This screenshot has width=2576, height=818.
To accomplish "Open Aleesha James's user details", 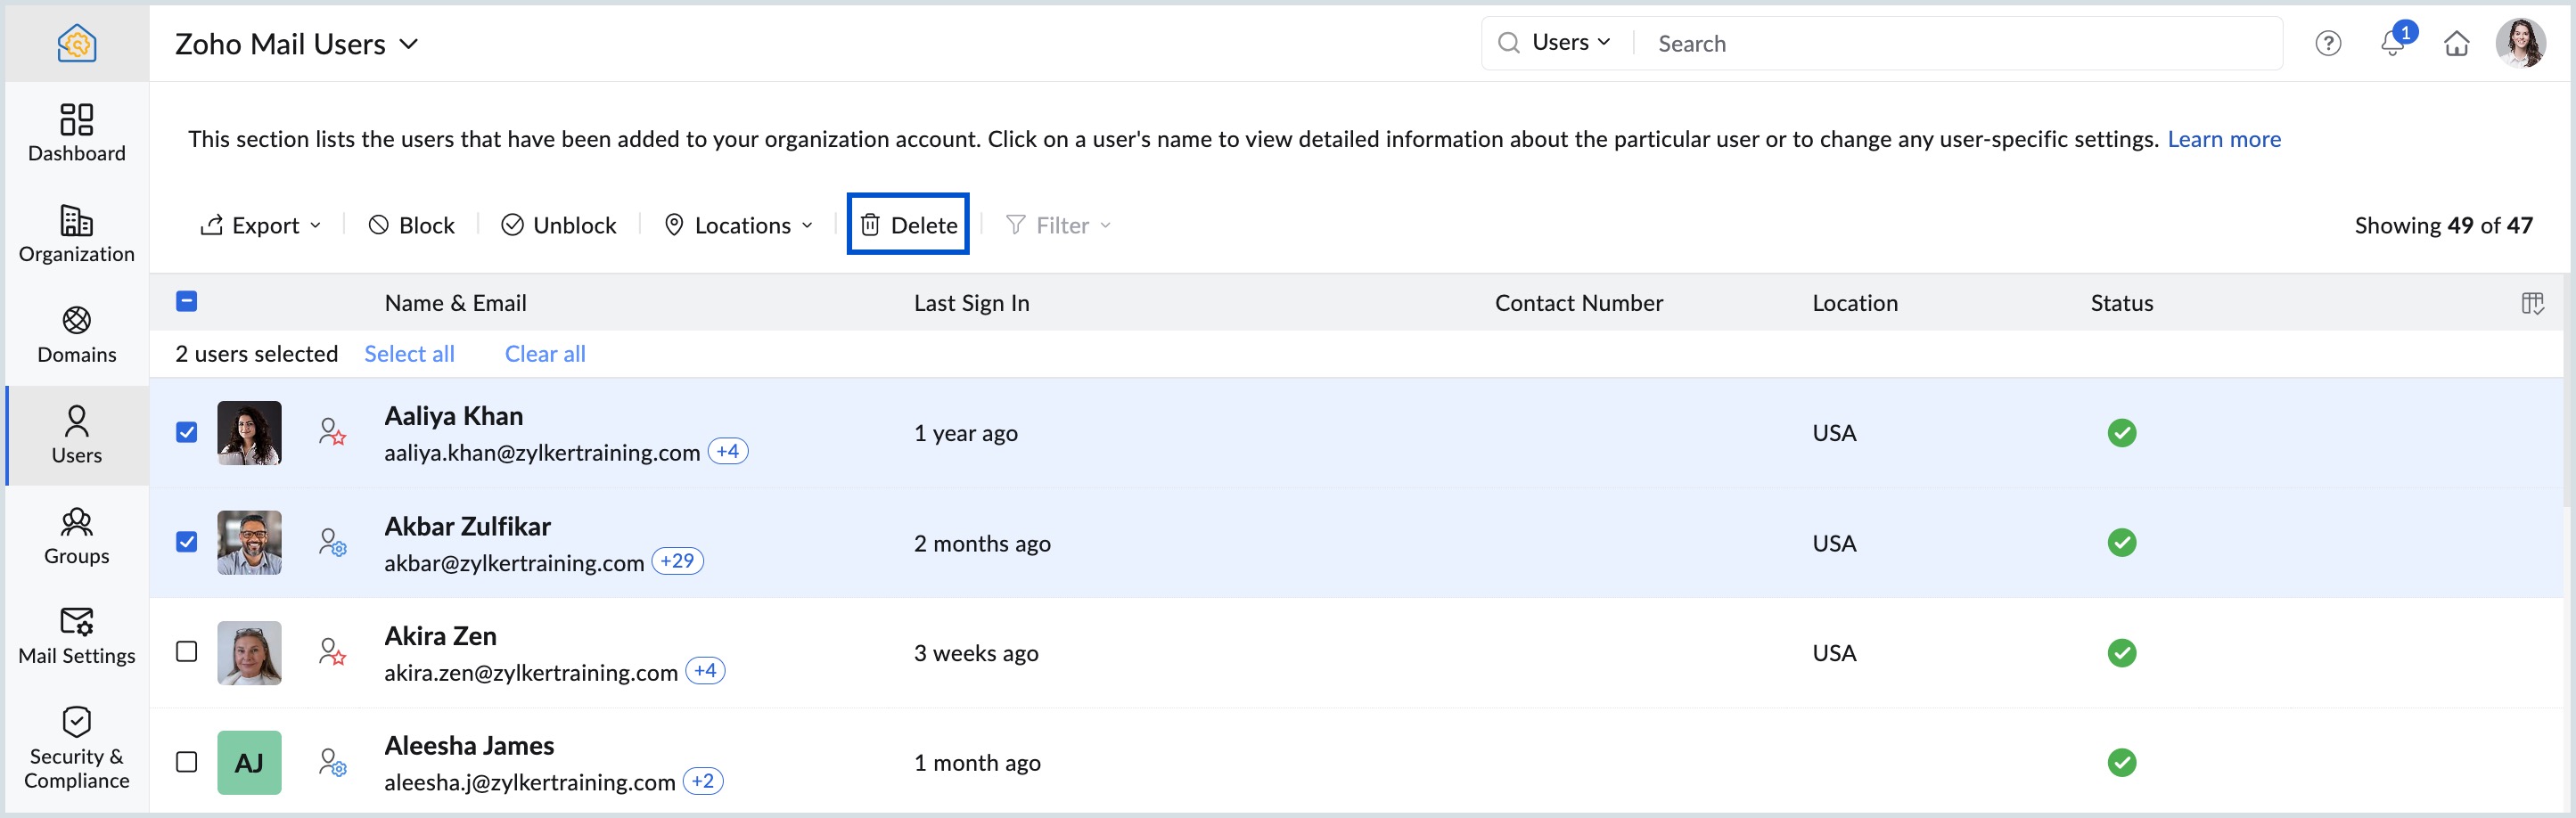I will (x=469, y=746).
